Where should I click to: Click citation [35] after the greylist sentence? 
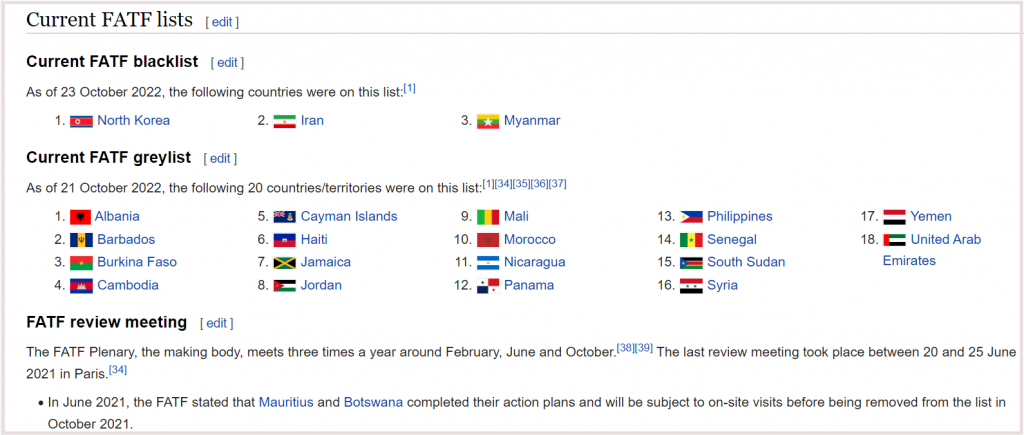coord(521,184)
